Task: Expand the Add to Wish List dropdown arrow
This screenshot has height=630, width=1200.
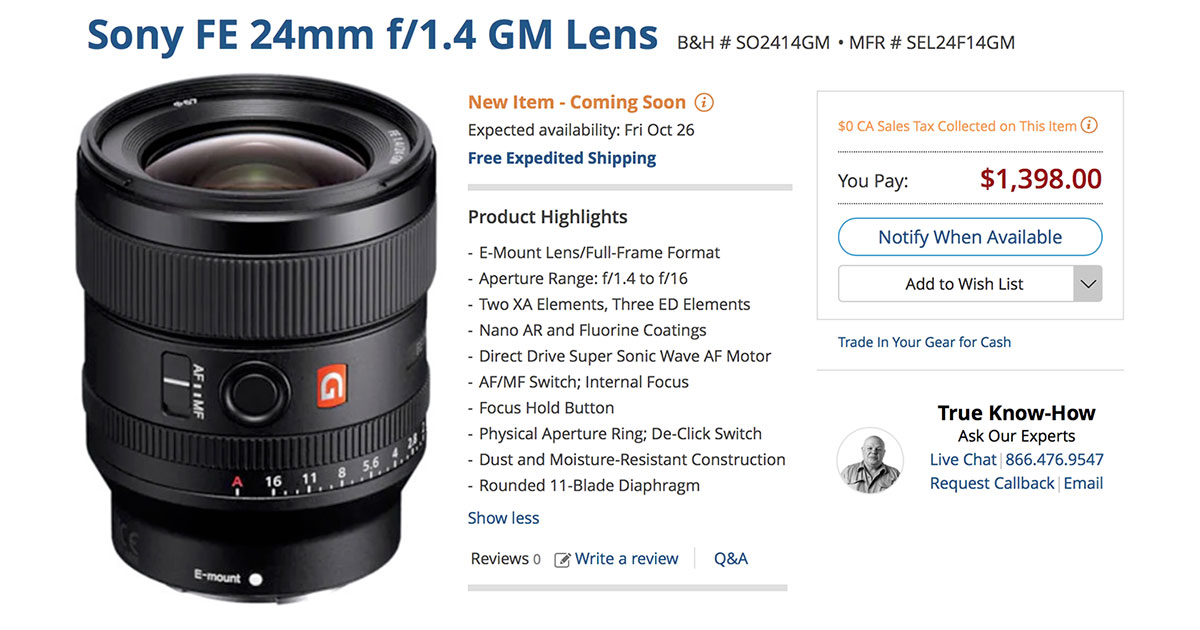Action: tap(1088, 283)
